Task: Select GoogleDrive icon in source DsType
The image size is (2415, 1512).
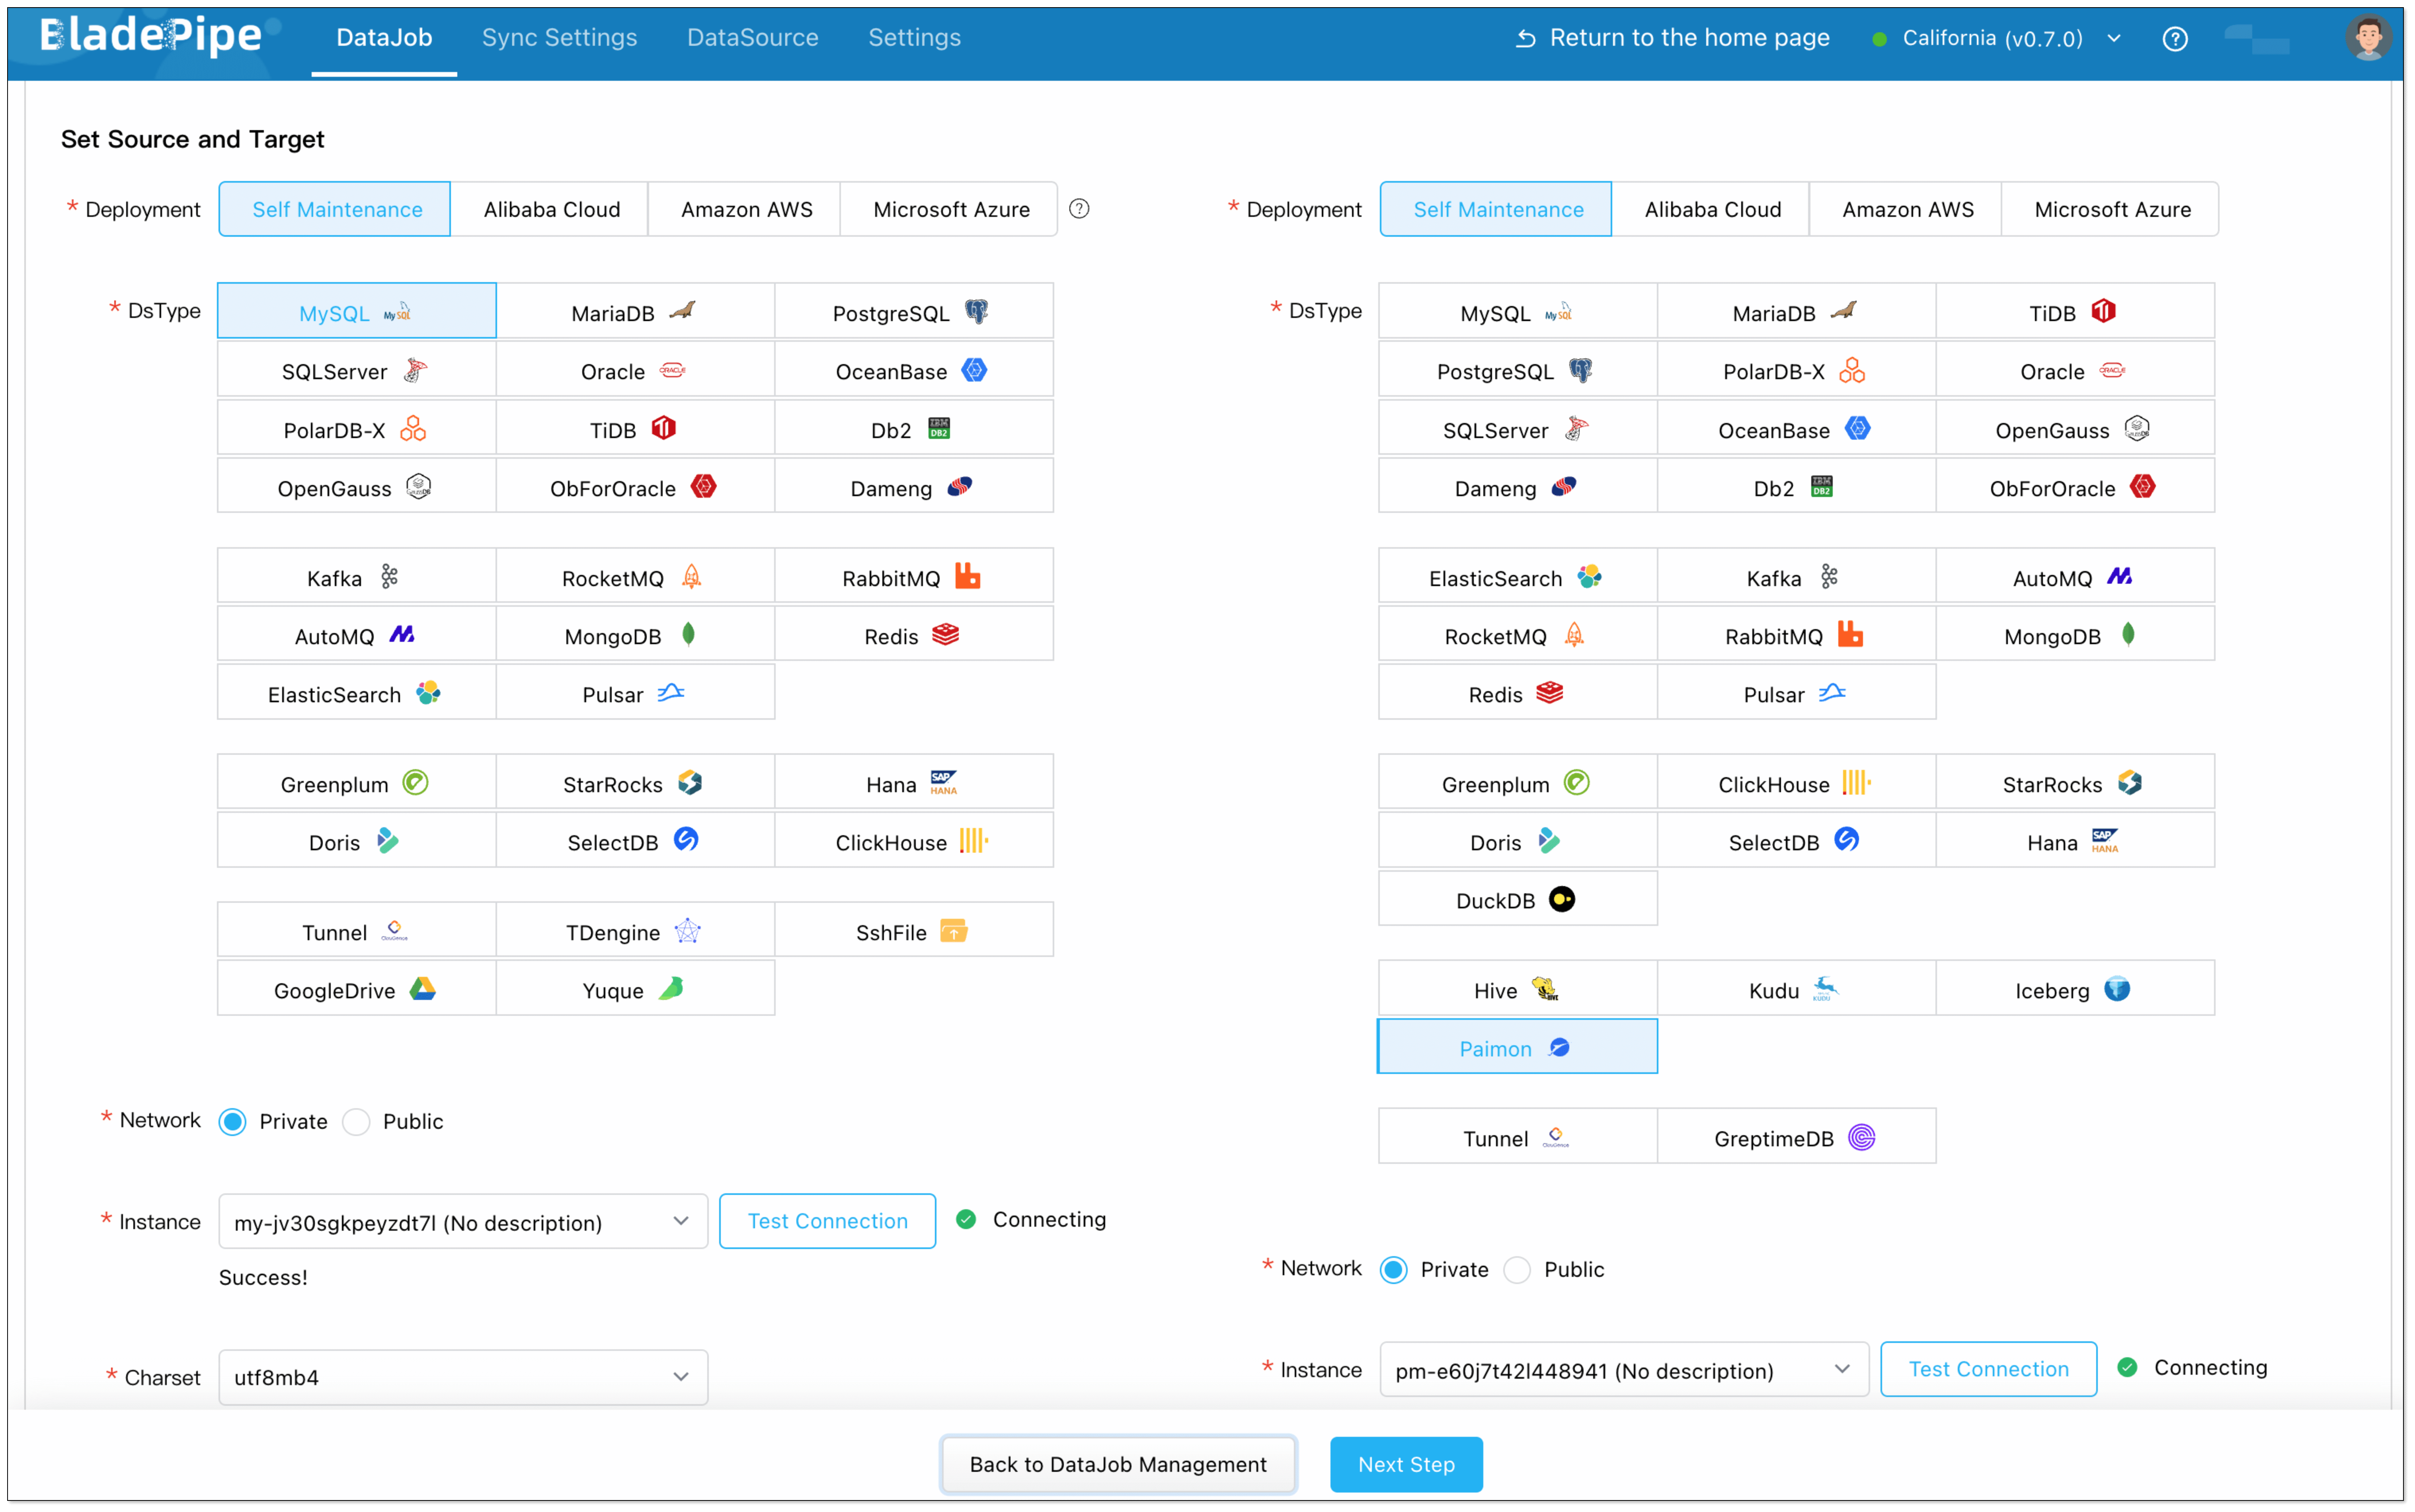Action: coord(423,990)
